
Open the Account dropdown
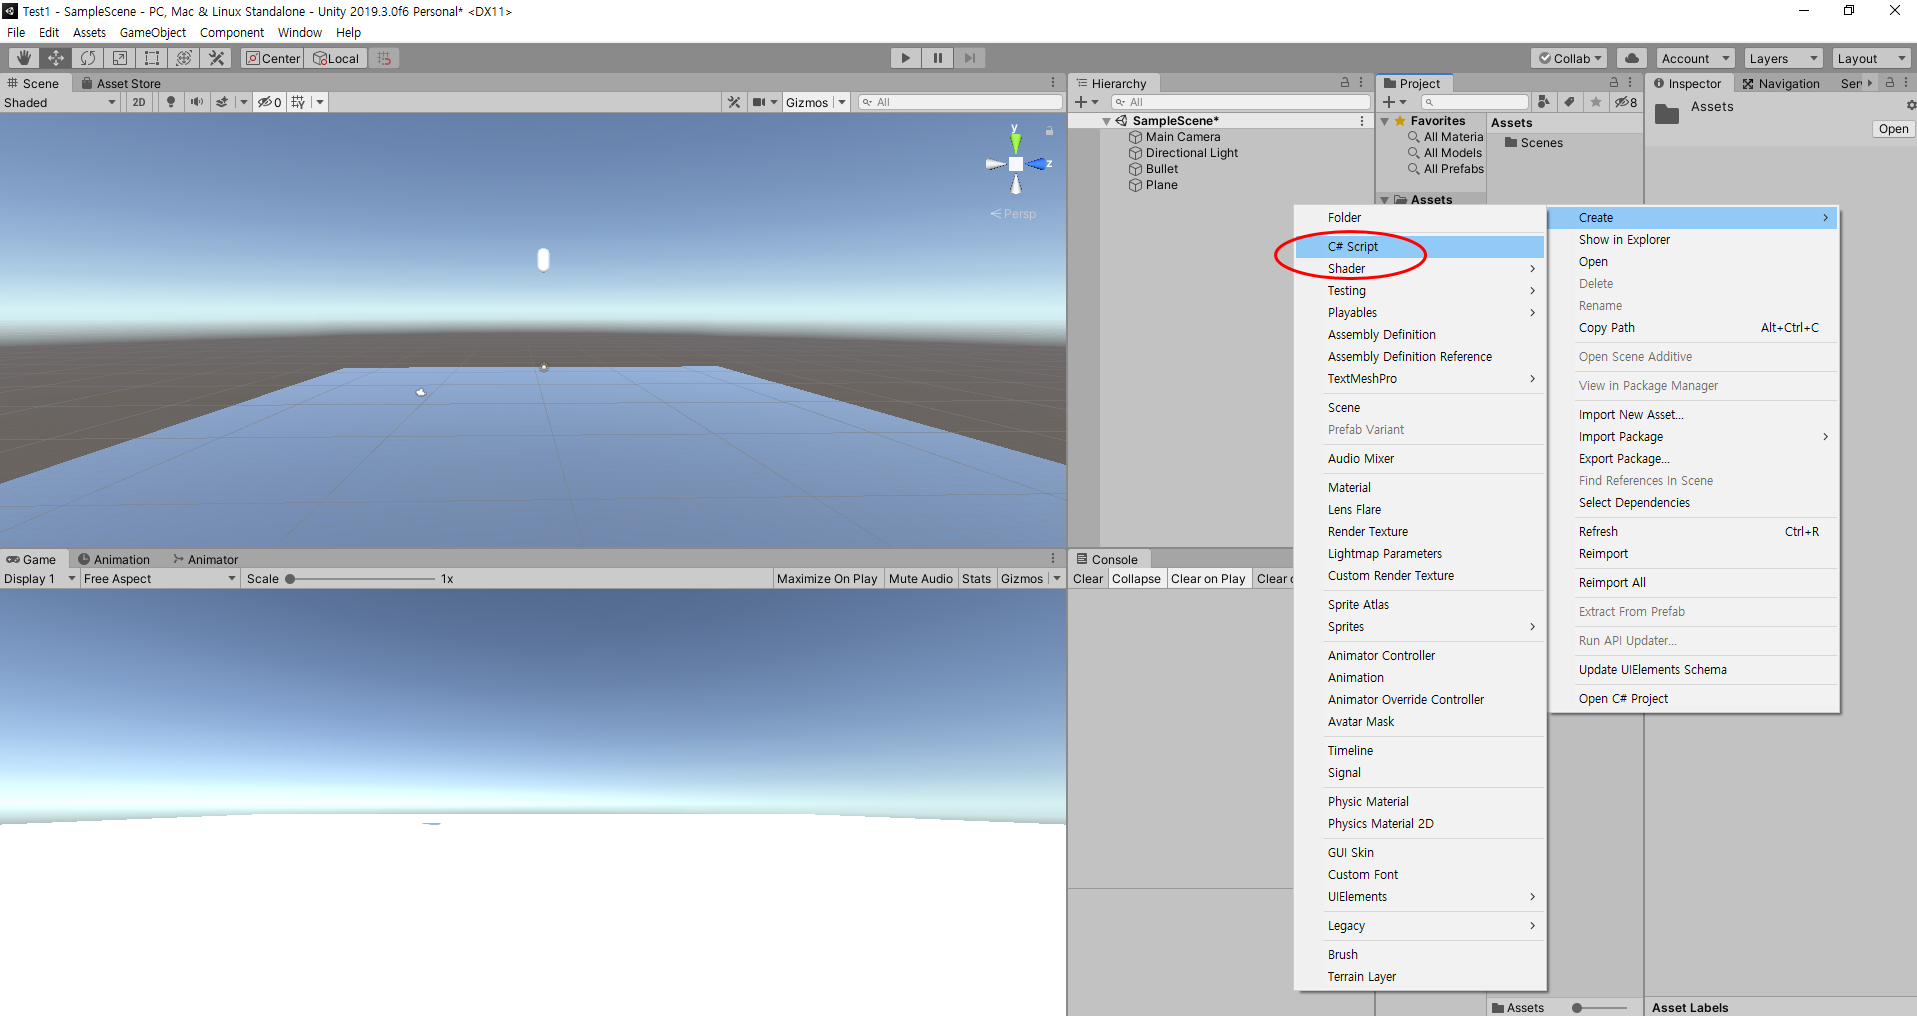(1695, 58)
